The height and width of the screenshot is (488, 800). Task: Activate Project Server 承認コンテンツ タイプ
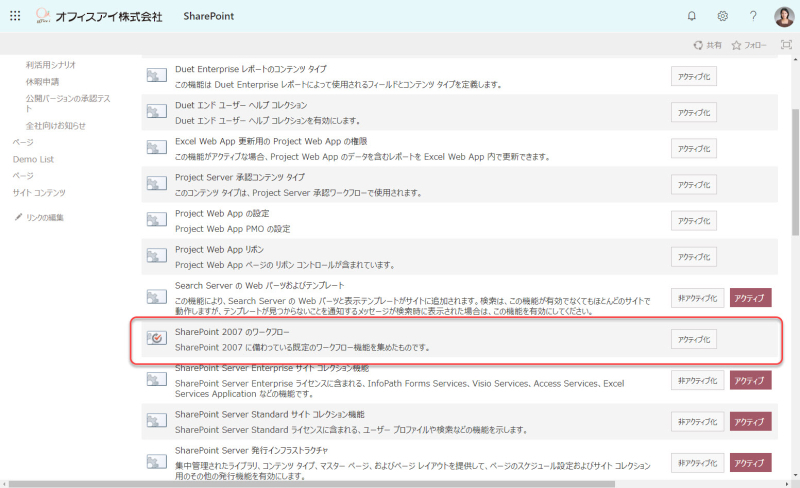click(694, 185)
